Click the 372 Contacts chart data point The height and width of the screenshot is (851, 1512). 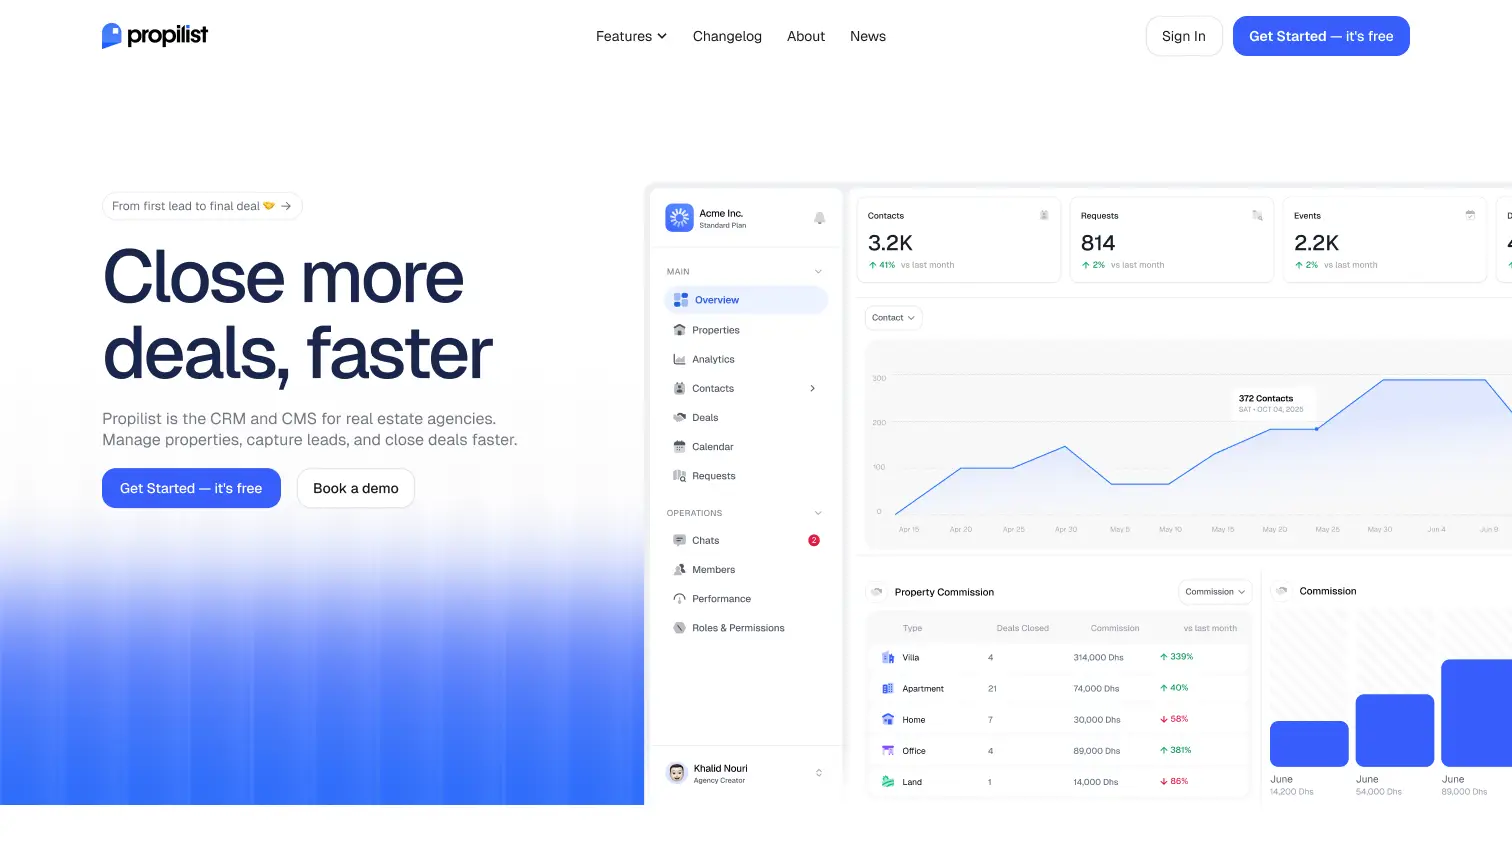[1316, 429]
